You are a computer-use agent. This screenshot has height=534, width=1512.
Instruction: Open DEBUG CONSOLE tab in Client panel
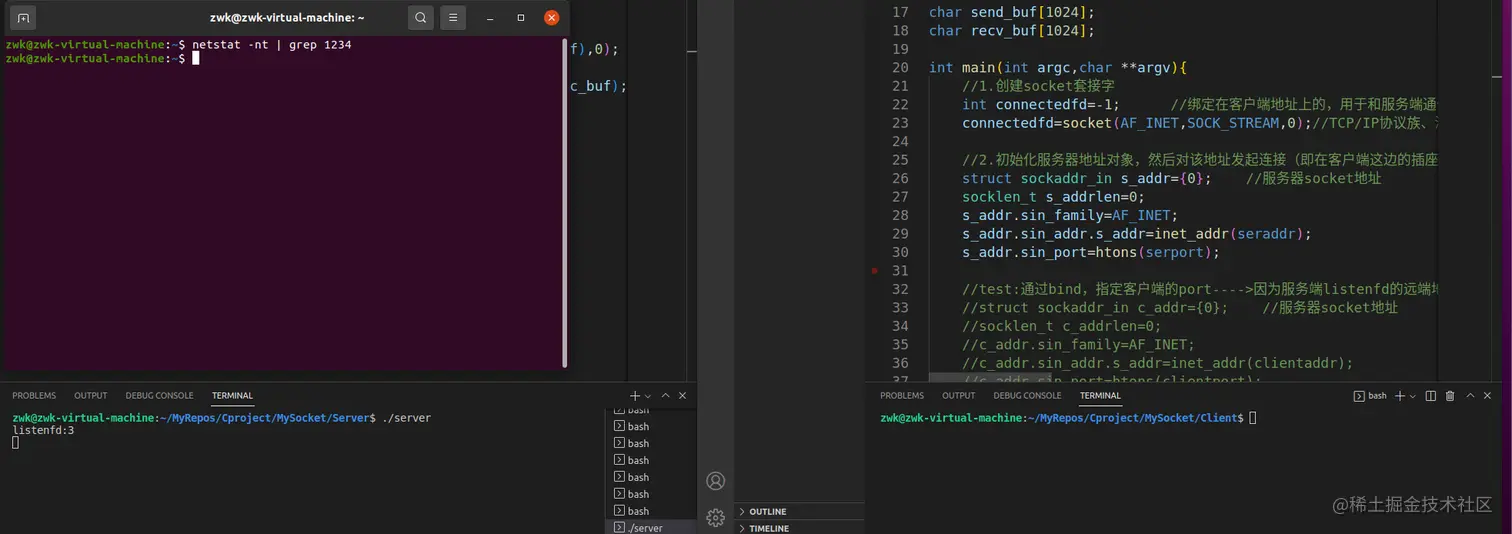pyautogui.click(x=1027, y=396)
